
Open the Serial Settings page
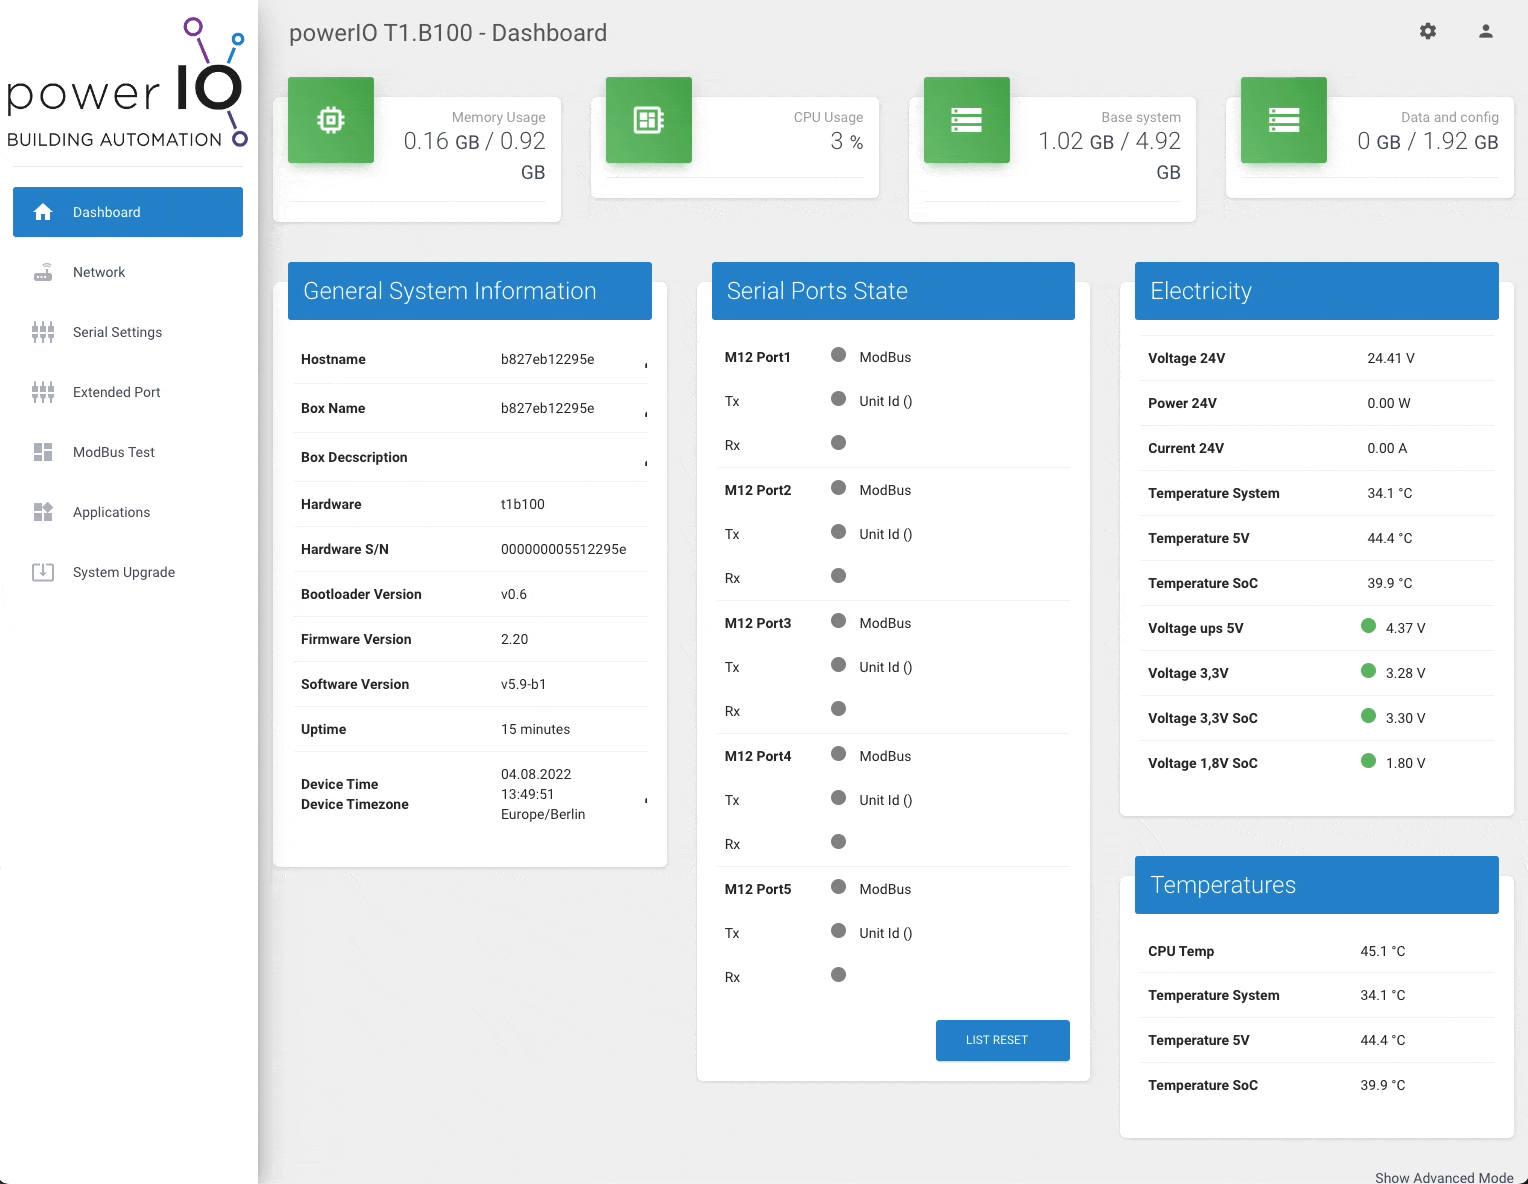pyautogui.click(x=117, y=332)
